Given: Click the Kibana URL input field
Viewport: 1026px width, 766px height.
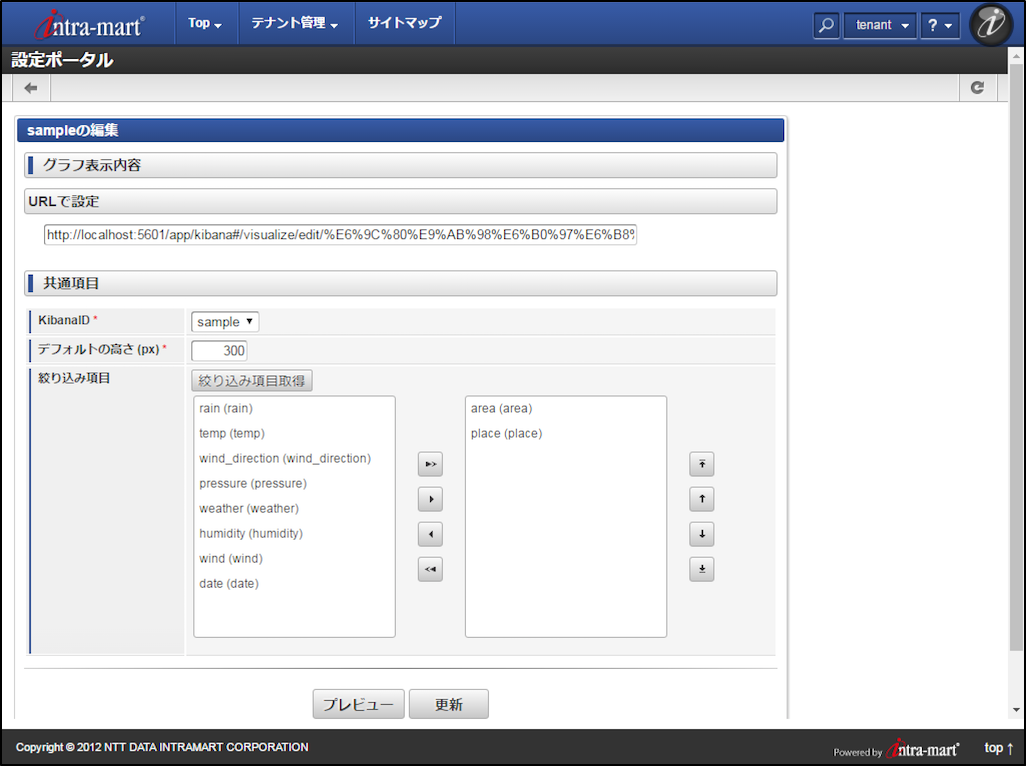Looking at the screenshot, I should coord(340,235).
